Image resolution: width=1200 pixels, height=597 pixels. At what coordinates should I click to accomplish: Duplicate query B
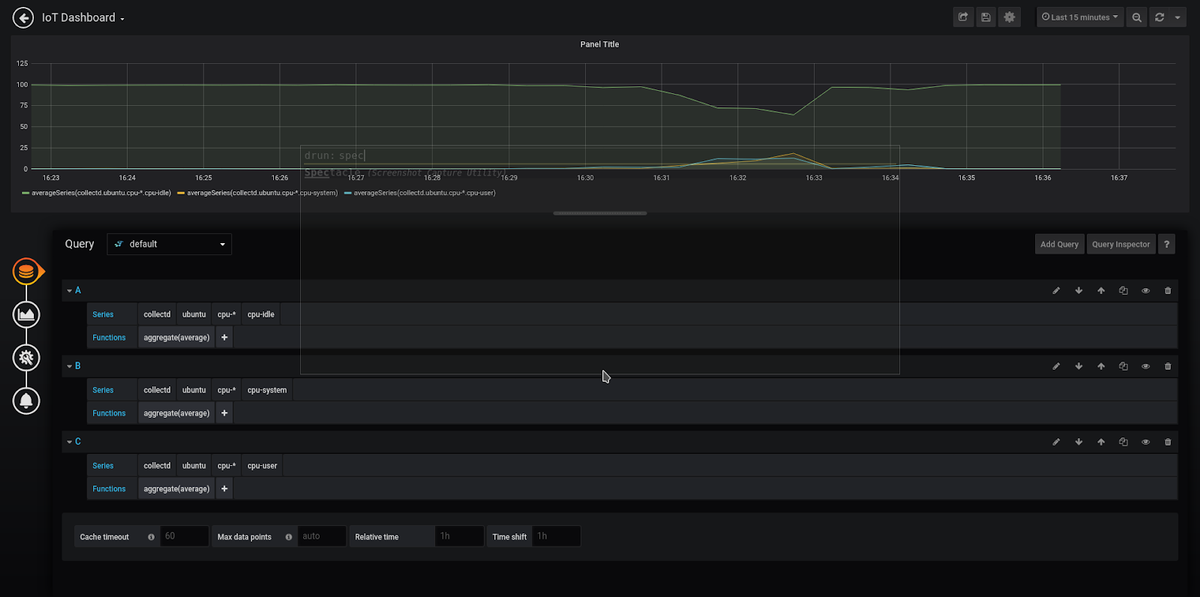tap(1123, 366)
